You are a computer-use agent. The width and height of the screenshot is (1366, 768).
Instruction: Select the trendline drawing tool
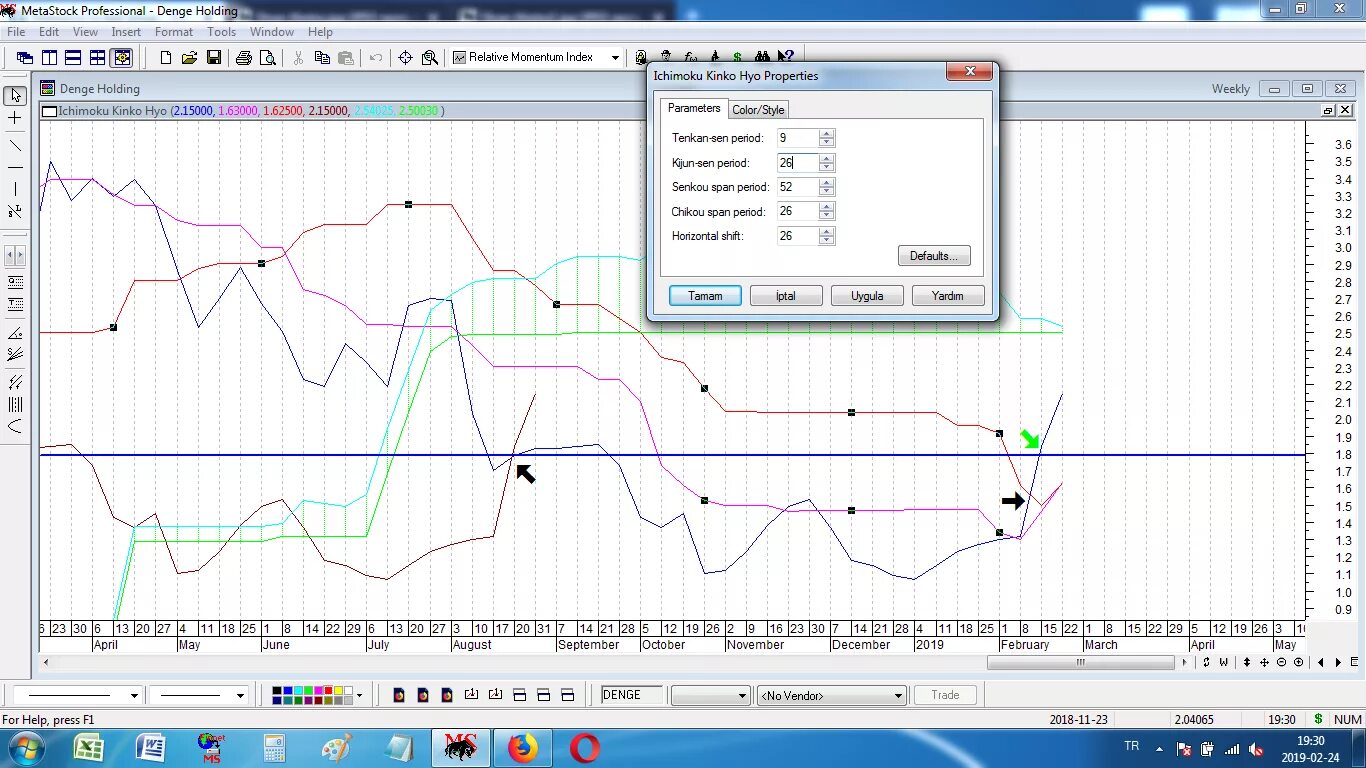coord(15,145)
